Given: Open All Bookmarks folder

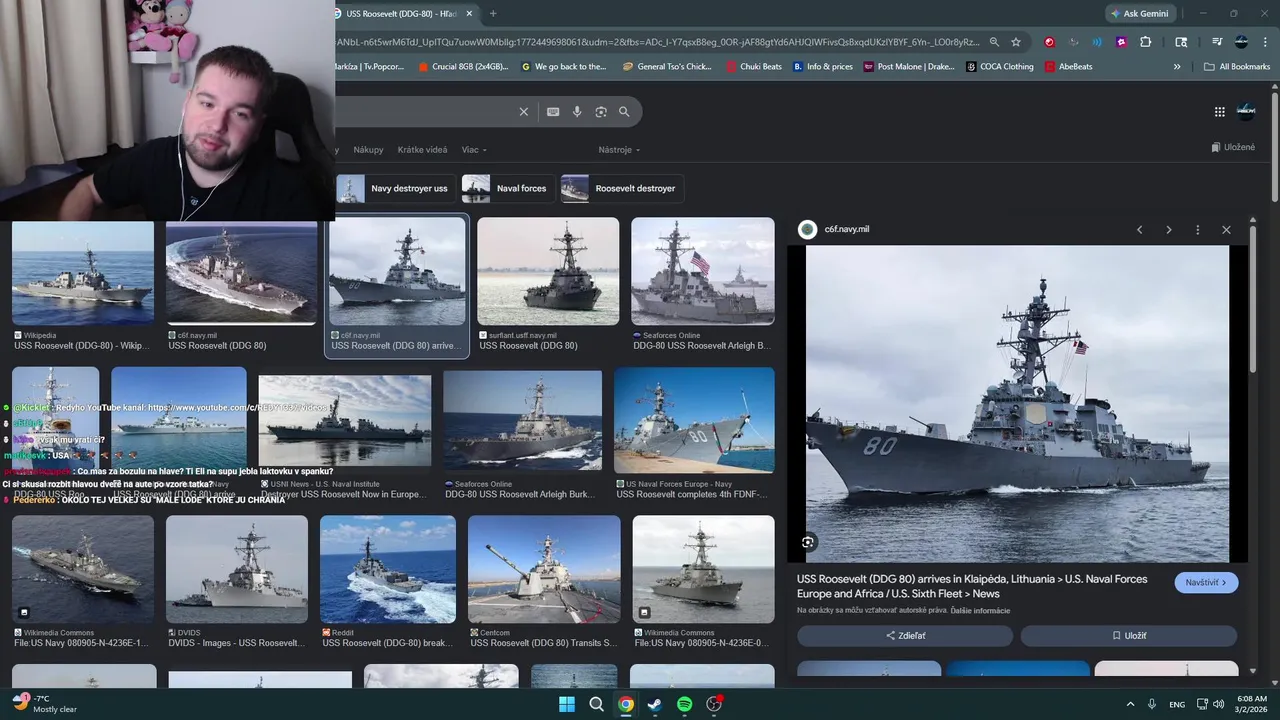Looking at the screenshot, I should point(1237,67).
